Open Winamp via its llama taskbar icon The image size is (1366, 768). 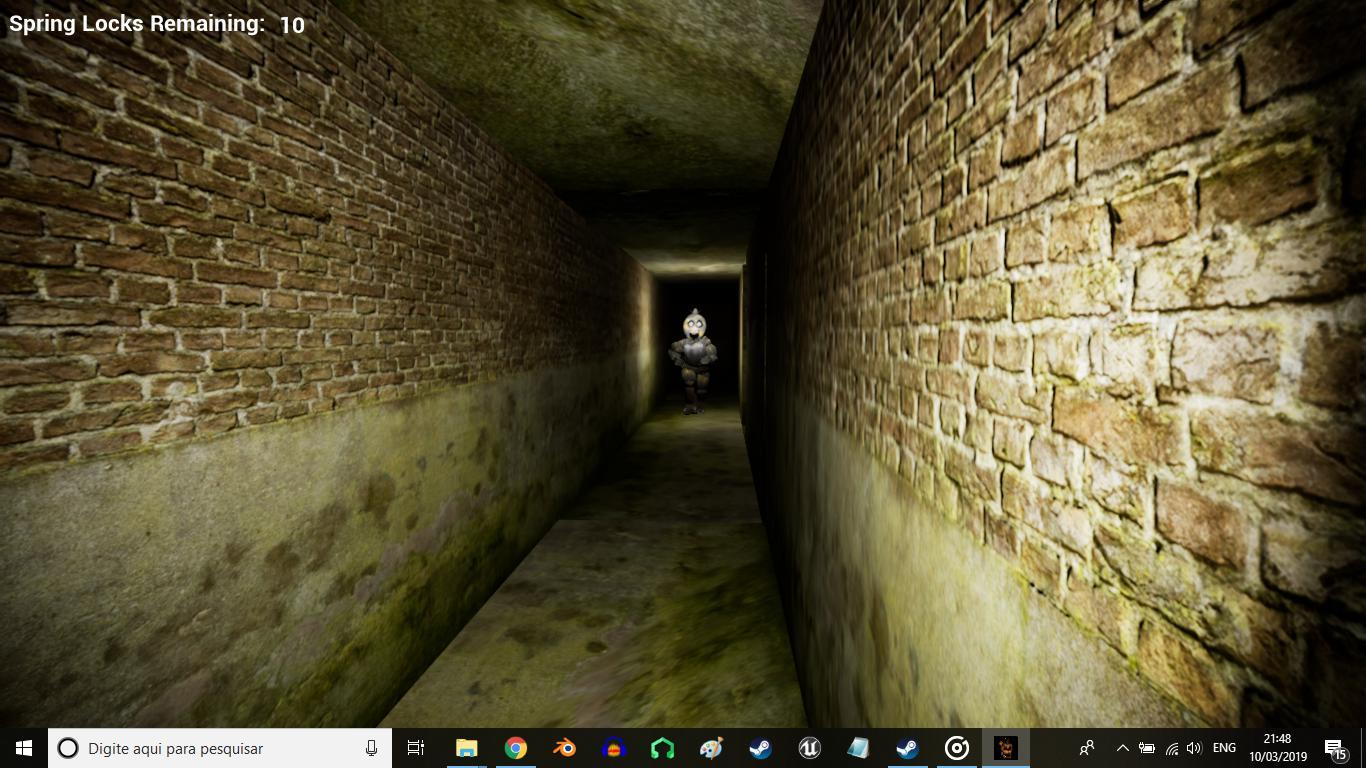(615, 747)
